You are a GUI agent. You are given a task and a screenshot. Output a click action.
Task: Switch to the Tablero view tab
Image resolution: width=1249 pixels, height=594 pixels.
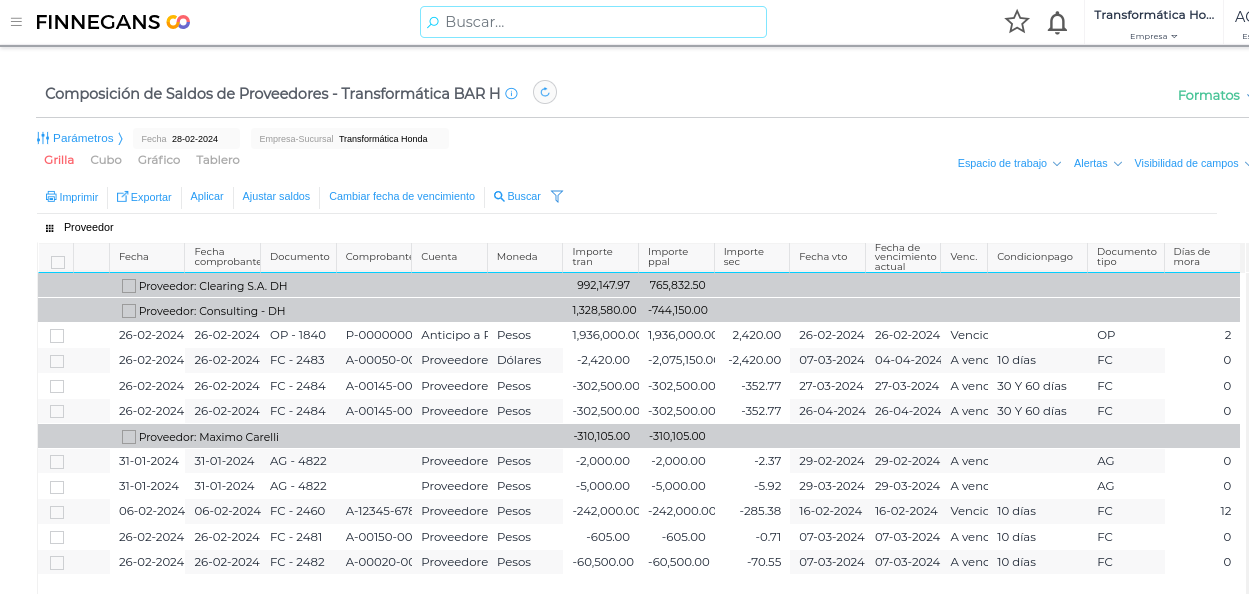pos(218,160)
